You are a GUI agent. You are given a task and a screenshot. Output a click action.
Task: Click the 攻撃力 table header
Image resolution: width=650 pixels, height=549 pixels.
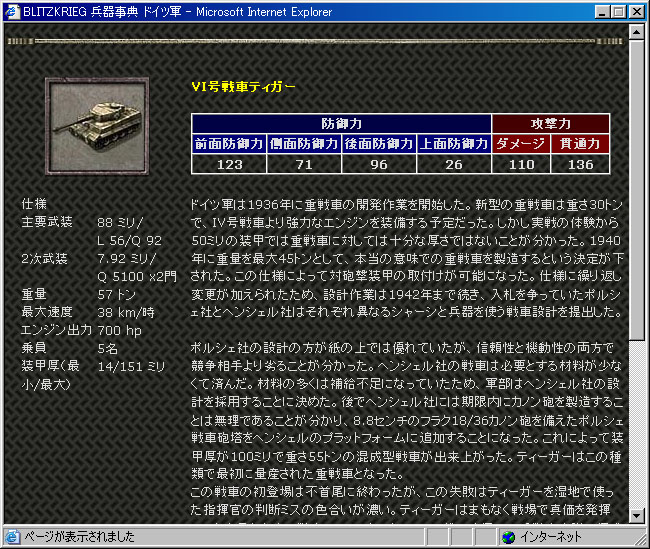pyautogui.click(x=550, y=123)
